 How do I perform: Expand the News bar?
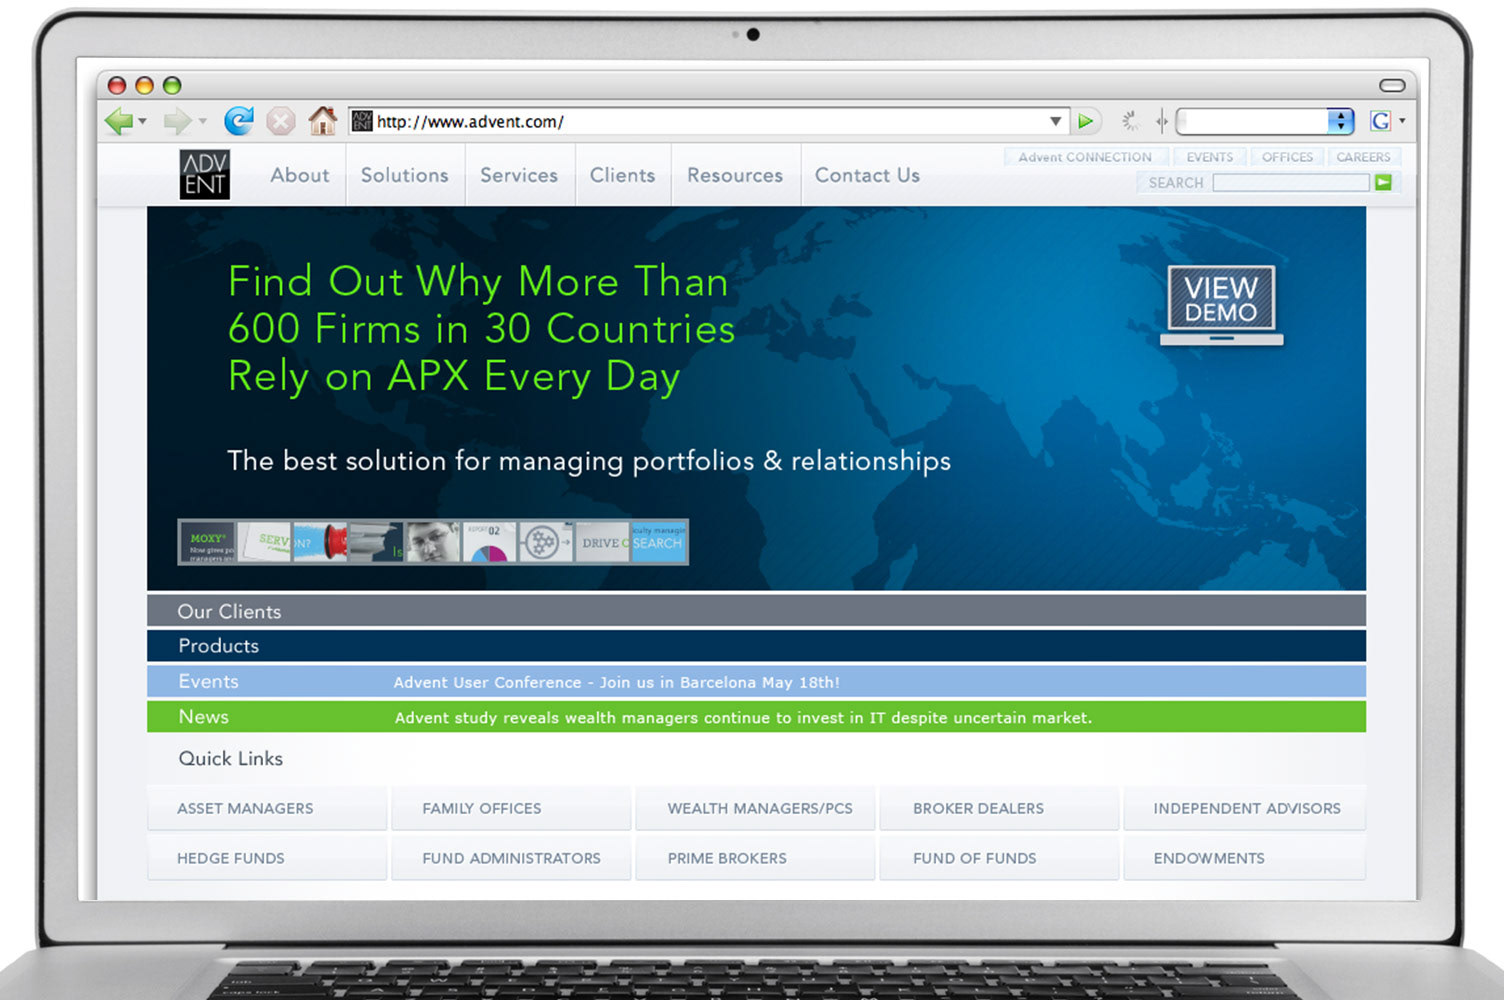click(x=756, y=717)
